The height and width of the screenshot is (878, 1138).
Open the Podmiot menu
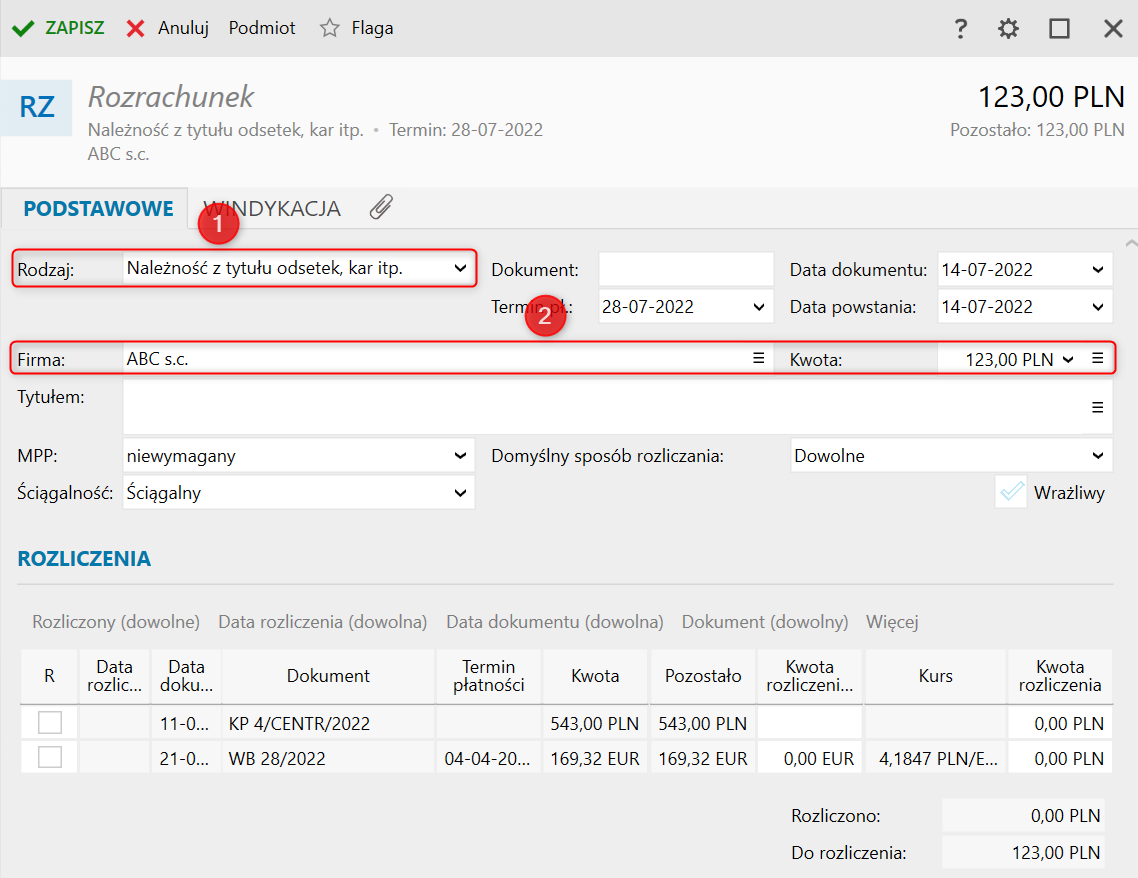262,28
